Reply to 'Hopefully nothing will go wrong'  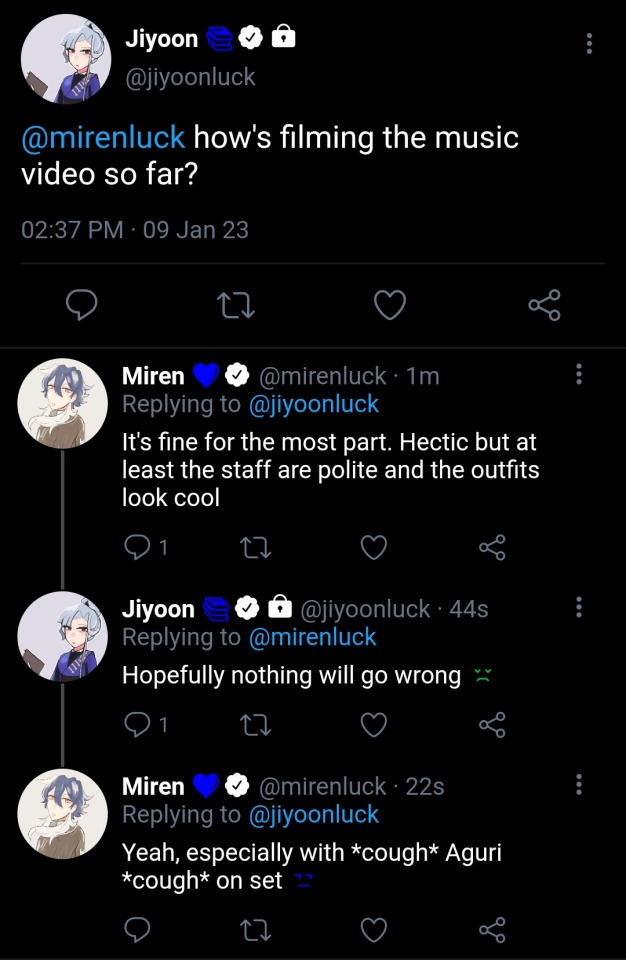click(135, 724)
